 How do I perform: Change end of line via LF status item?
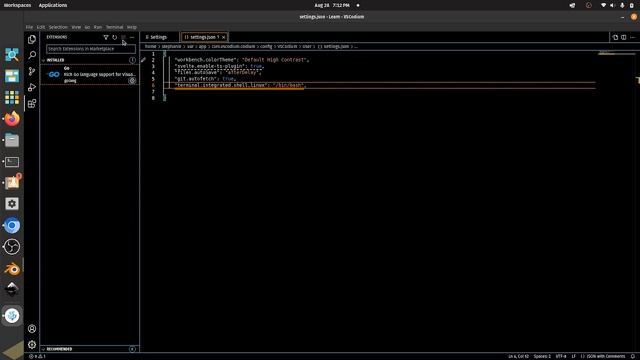(x=573, y=356)
